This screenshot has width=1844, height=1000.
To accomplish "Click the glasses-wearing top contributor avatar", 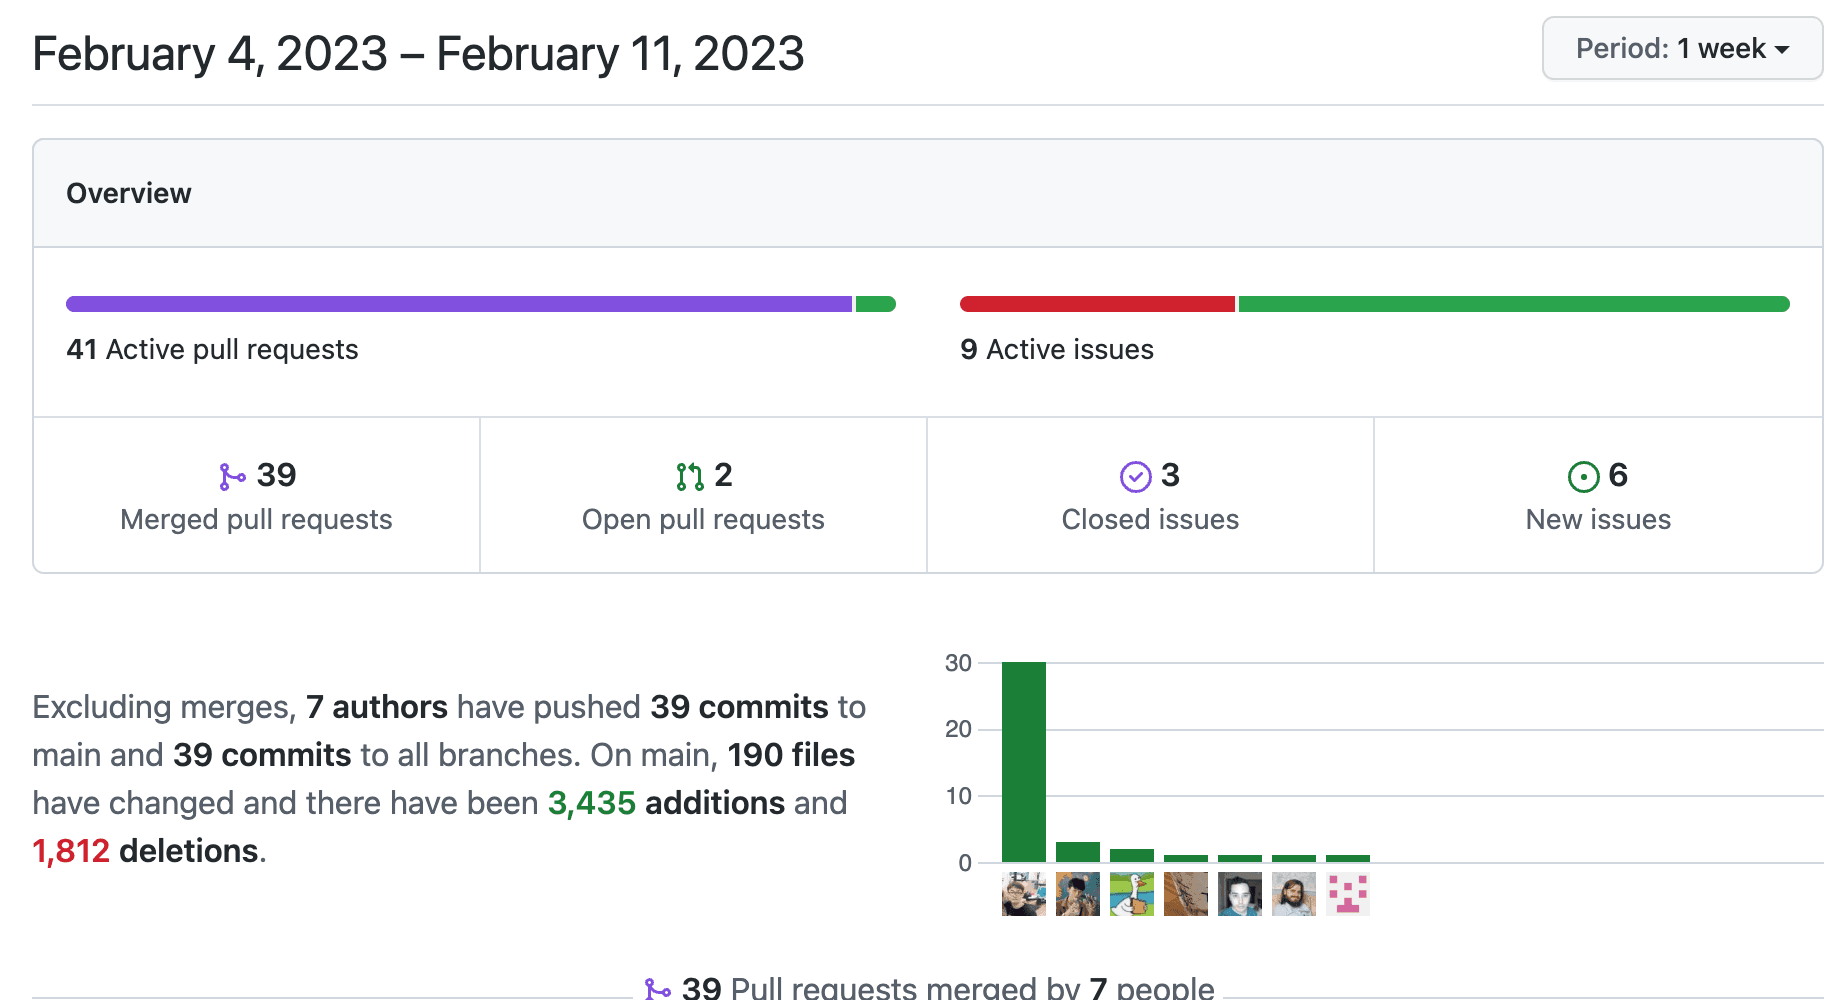I will pos(1024,894).
